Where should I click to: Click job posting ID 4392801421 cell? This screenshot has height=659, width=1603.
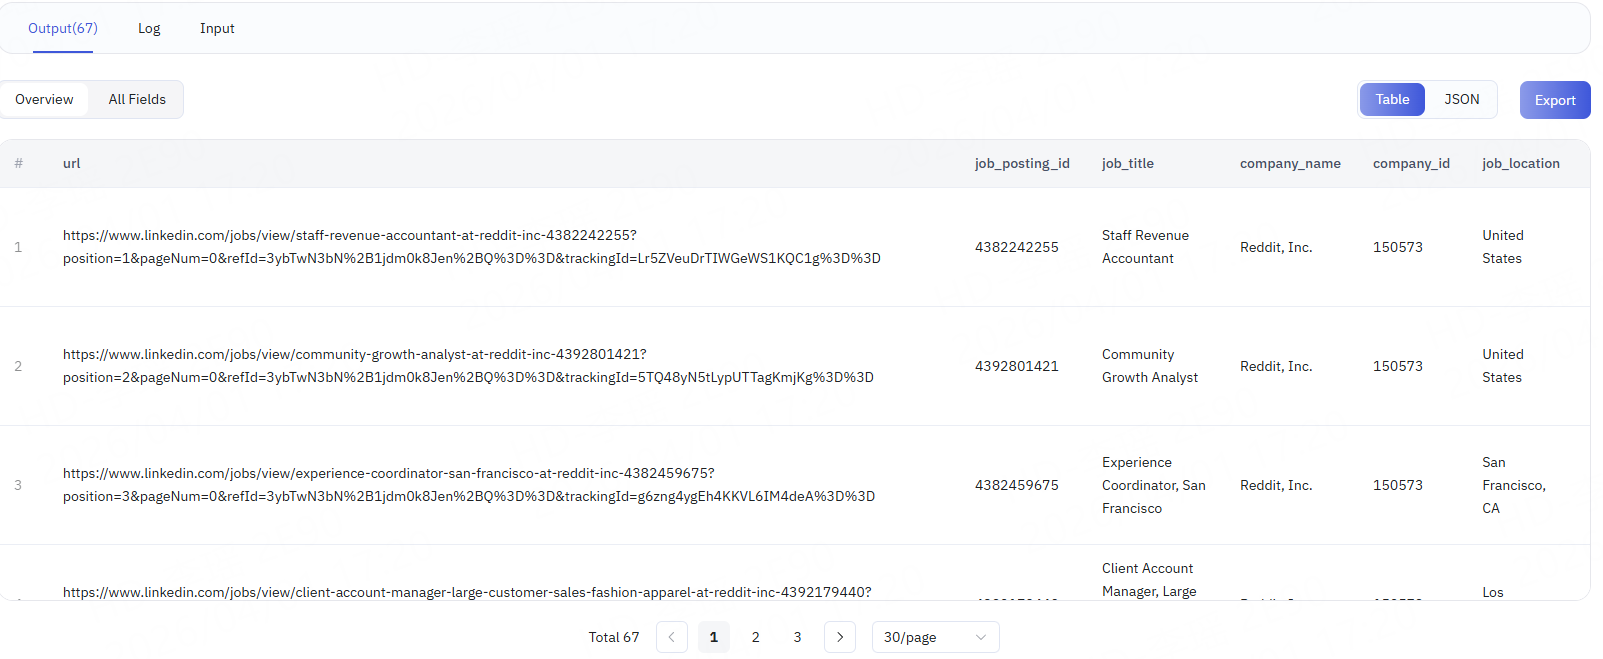tap(1016, 366)
